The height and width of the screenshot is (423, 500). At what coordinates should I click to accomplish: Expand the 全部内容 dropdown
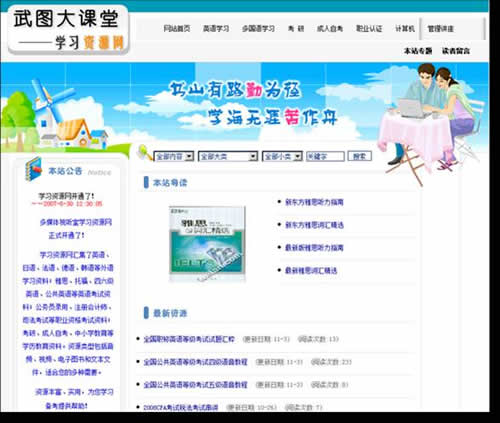click(x=173, y=156)
